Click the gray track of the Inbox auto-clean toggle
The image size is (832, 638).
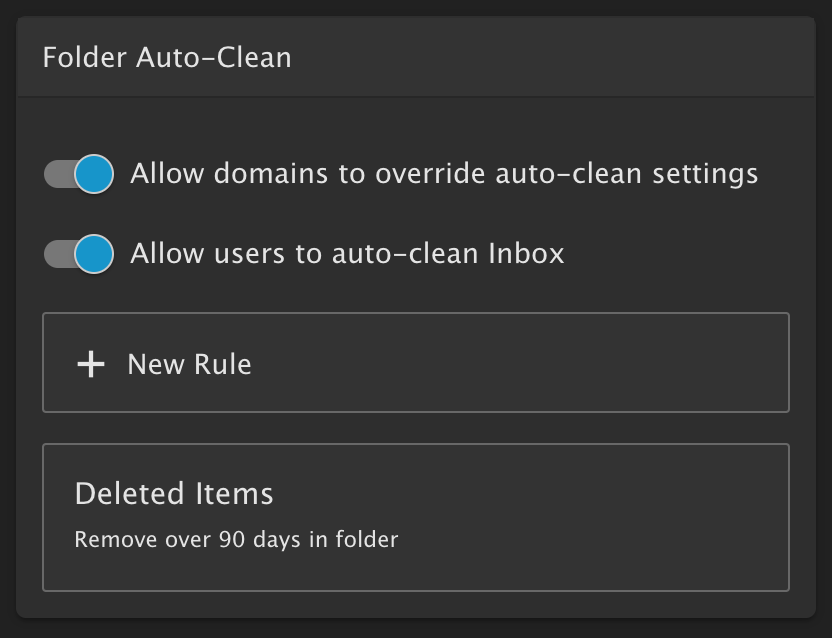(x=56, y=254)
